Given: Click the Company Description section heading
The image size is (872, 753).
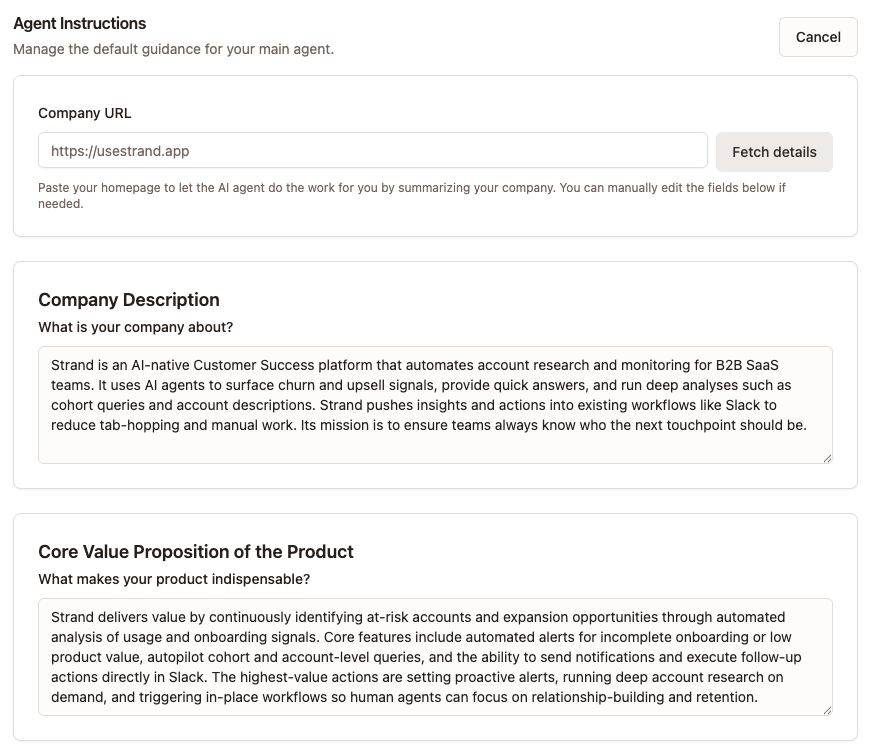Looking at the screenshot, I should (x=128, y=300).
